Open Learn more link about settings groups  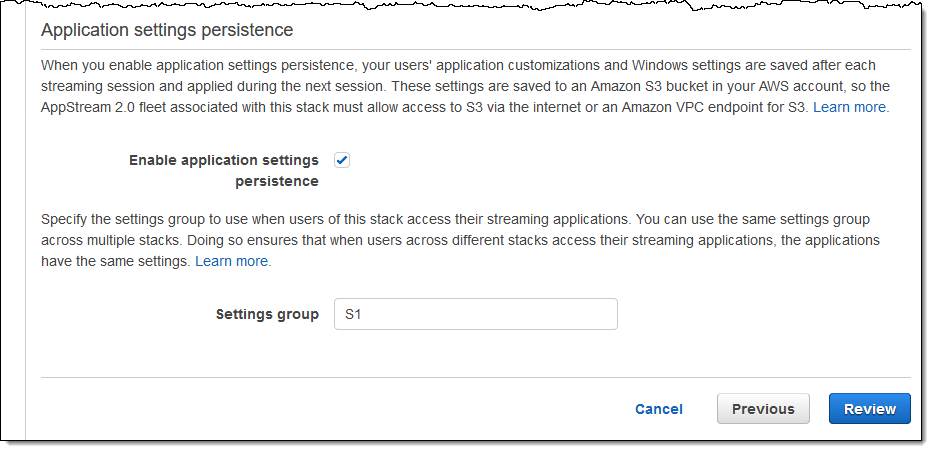click(232, 261)
